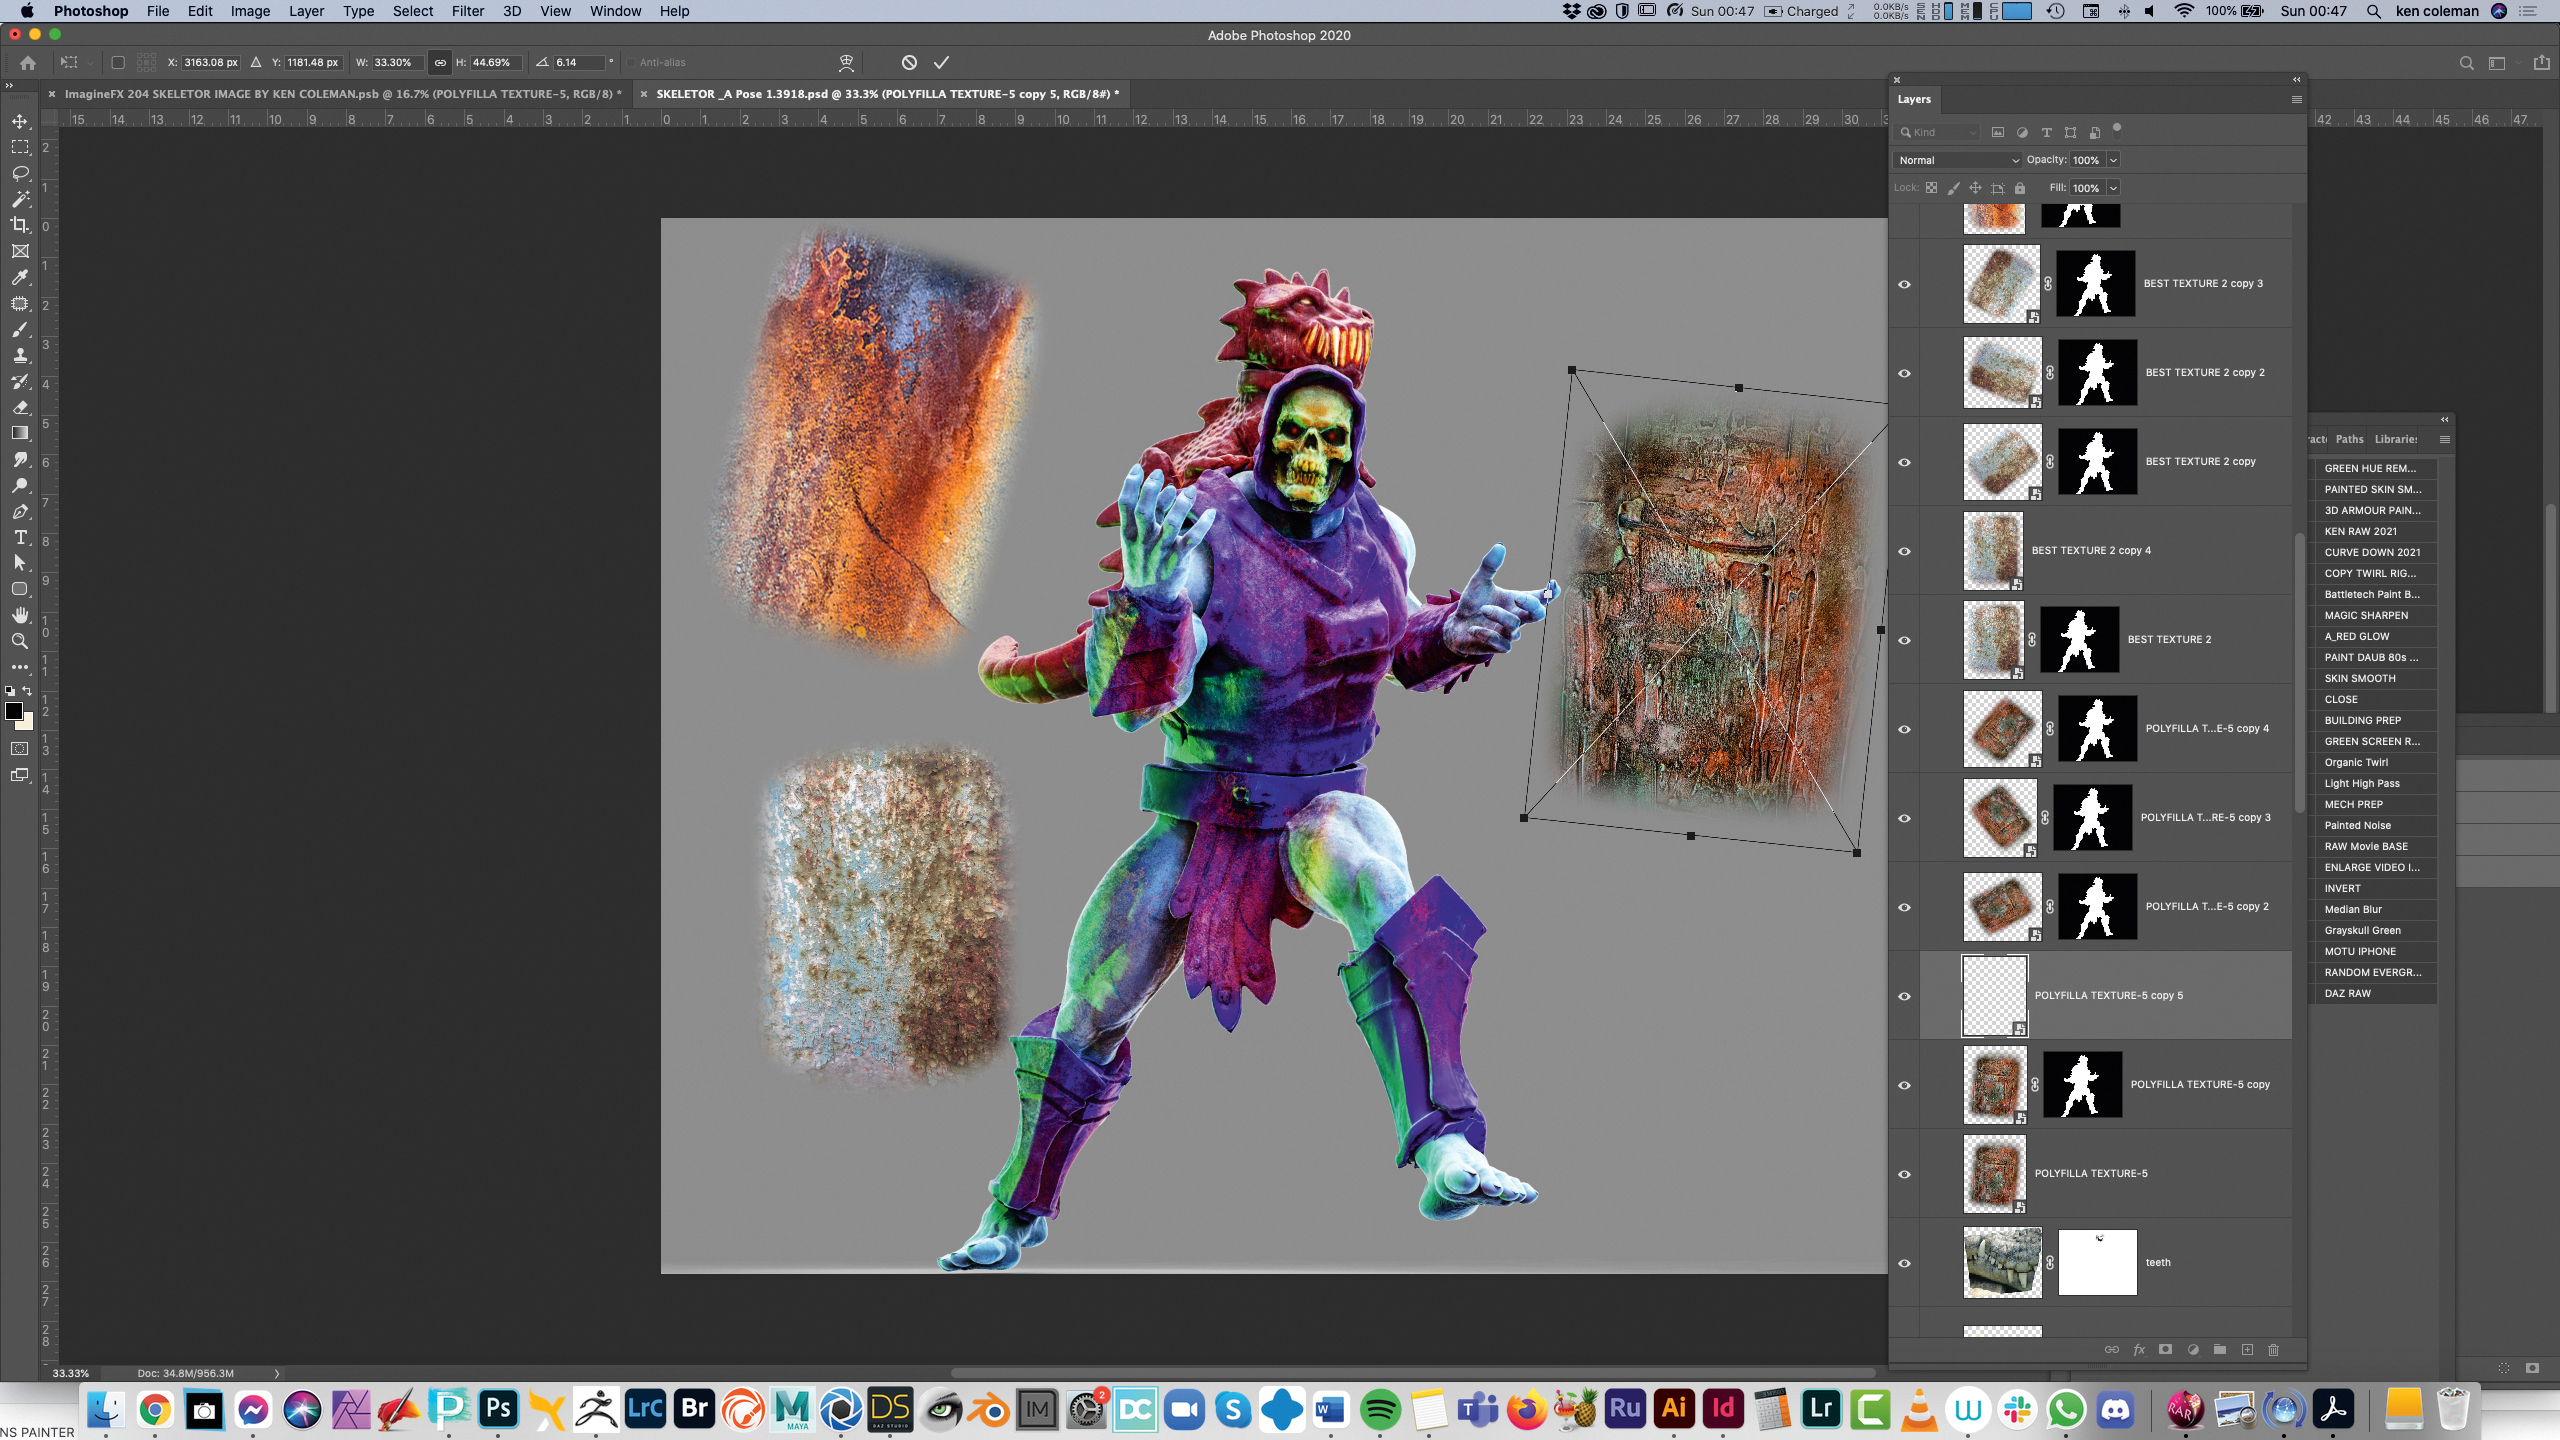Delete layer using the trash icon
Image resolution: width=2560 pixels, height=1440 pixels.
coord(2273,1349)
